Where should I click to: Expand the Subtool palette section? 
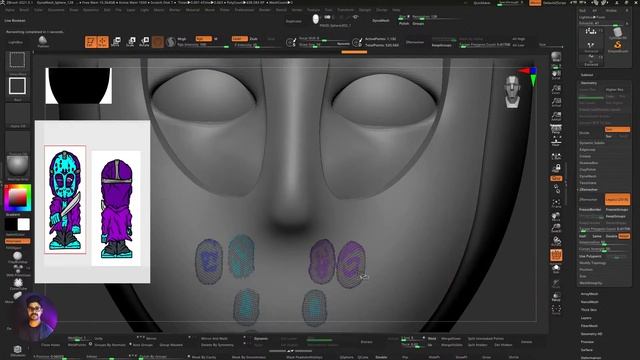pyautogui.click(x=587, y=75)
